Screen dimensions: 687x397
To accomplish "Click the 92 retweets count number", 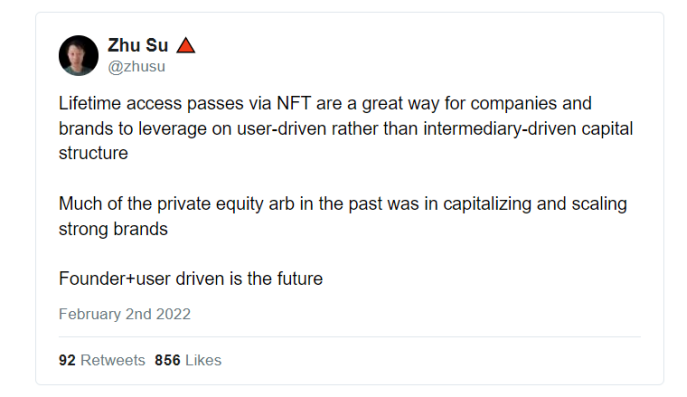I will (67, 360).
